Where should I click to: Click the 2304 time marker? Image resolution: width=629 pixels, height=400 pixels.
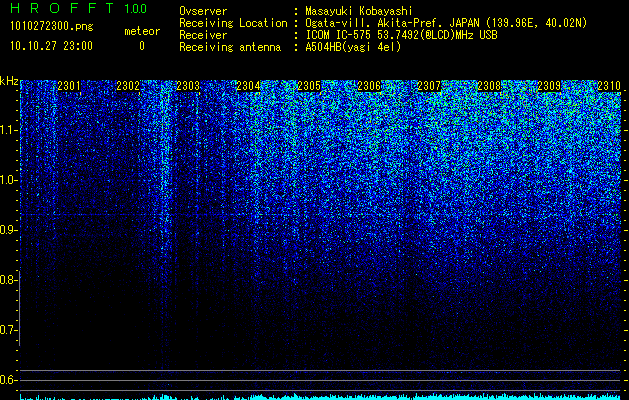tap(248, 86)
